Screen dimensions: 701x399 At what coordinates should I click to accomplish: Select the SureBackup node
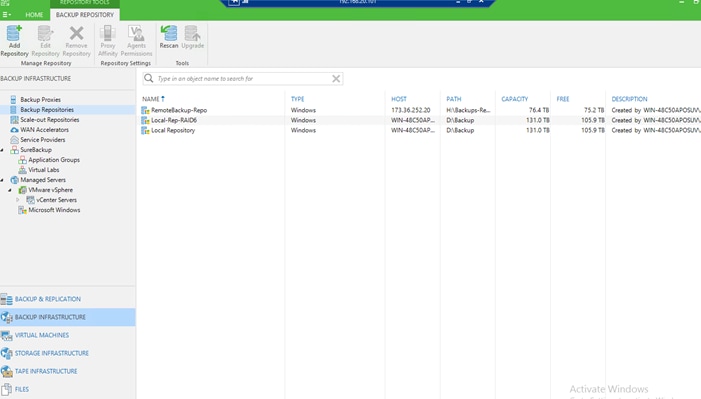click(36, 150)
